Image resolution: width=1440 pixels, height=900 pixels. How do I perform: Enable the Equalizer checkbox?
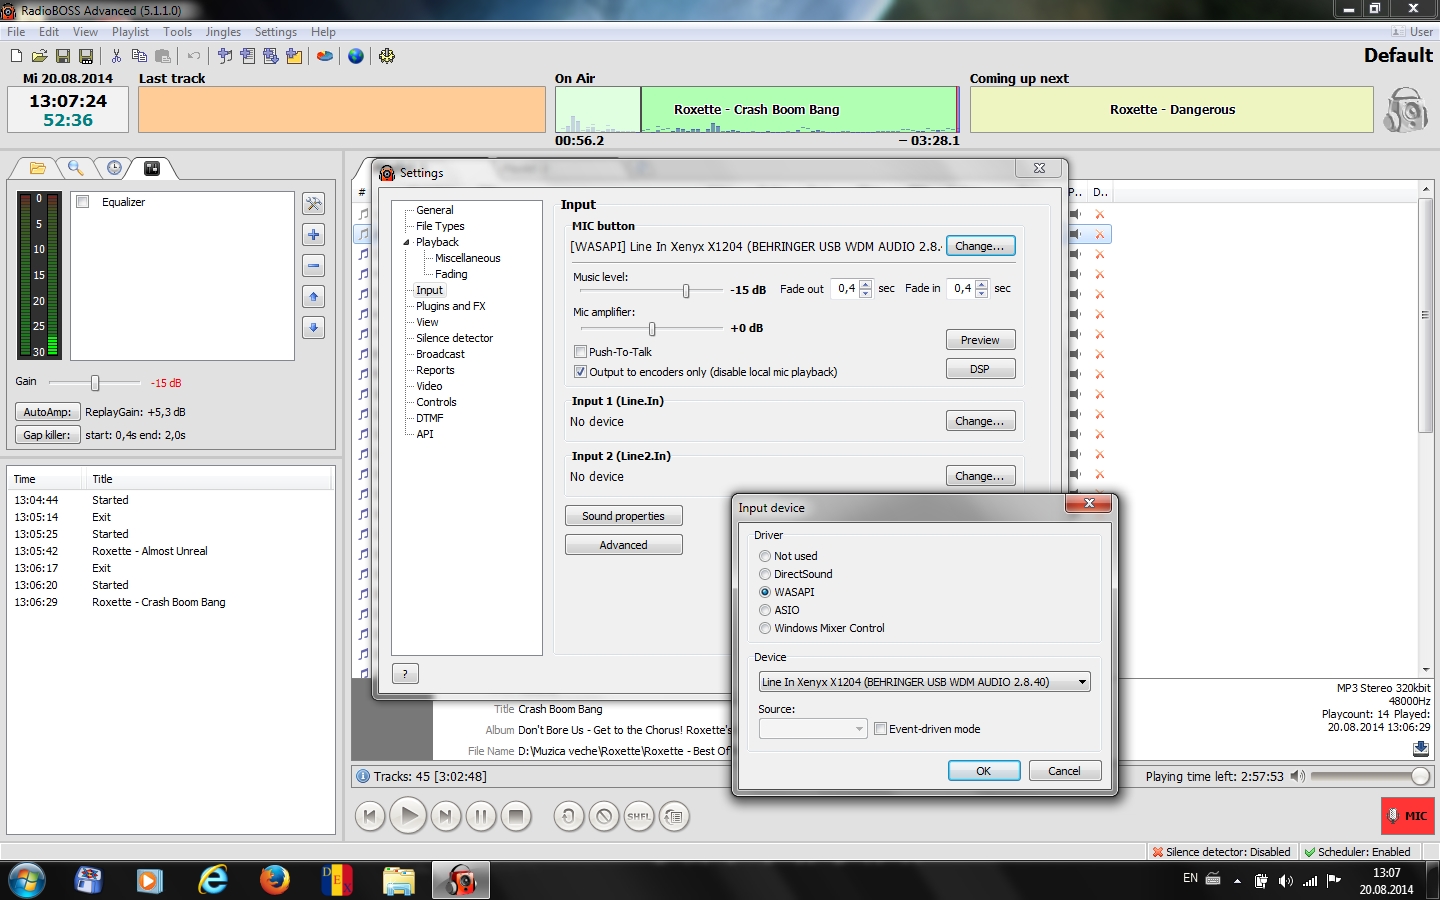pyautogui.click(x=83, y=202)
